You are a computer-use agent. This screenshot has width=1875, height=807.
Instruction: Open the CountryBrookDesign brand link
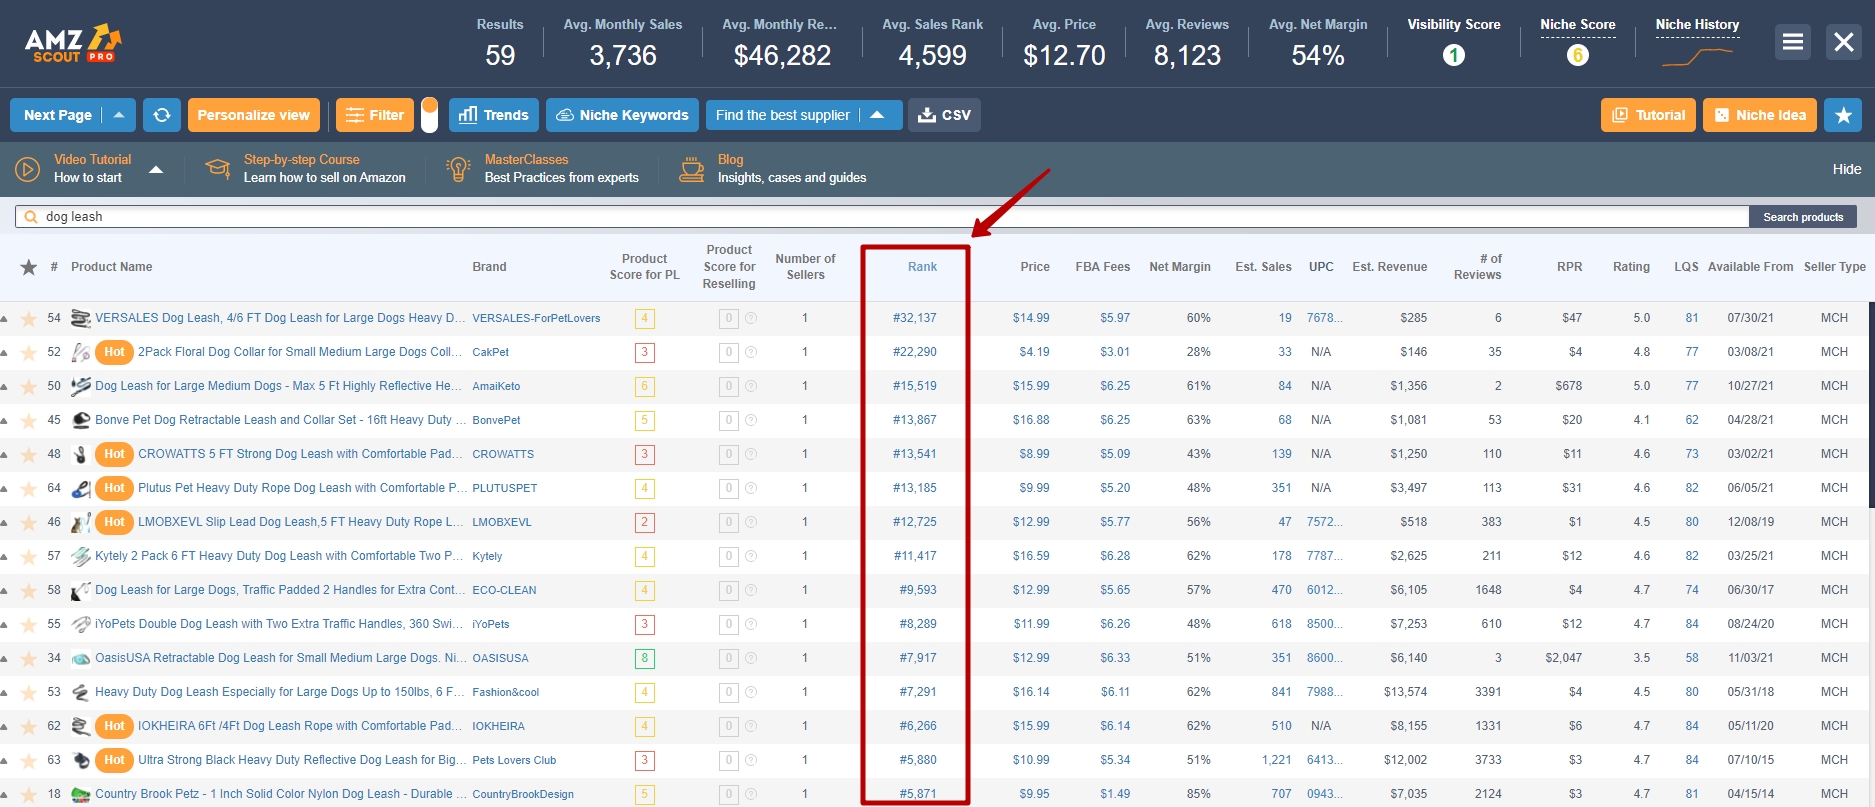point(523,794)
